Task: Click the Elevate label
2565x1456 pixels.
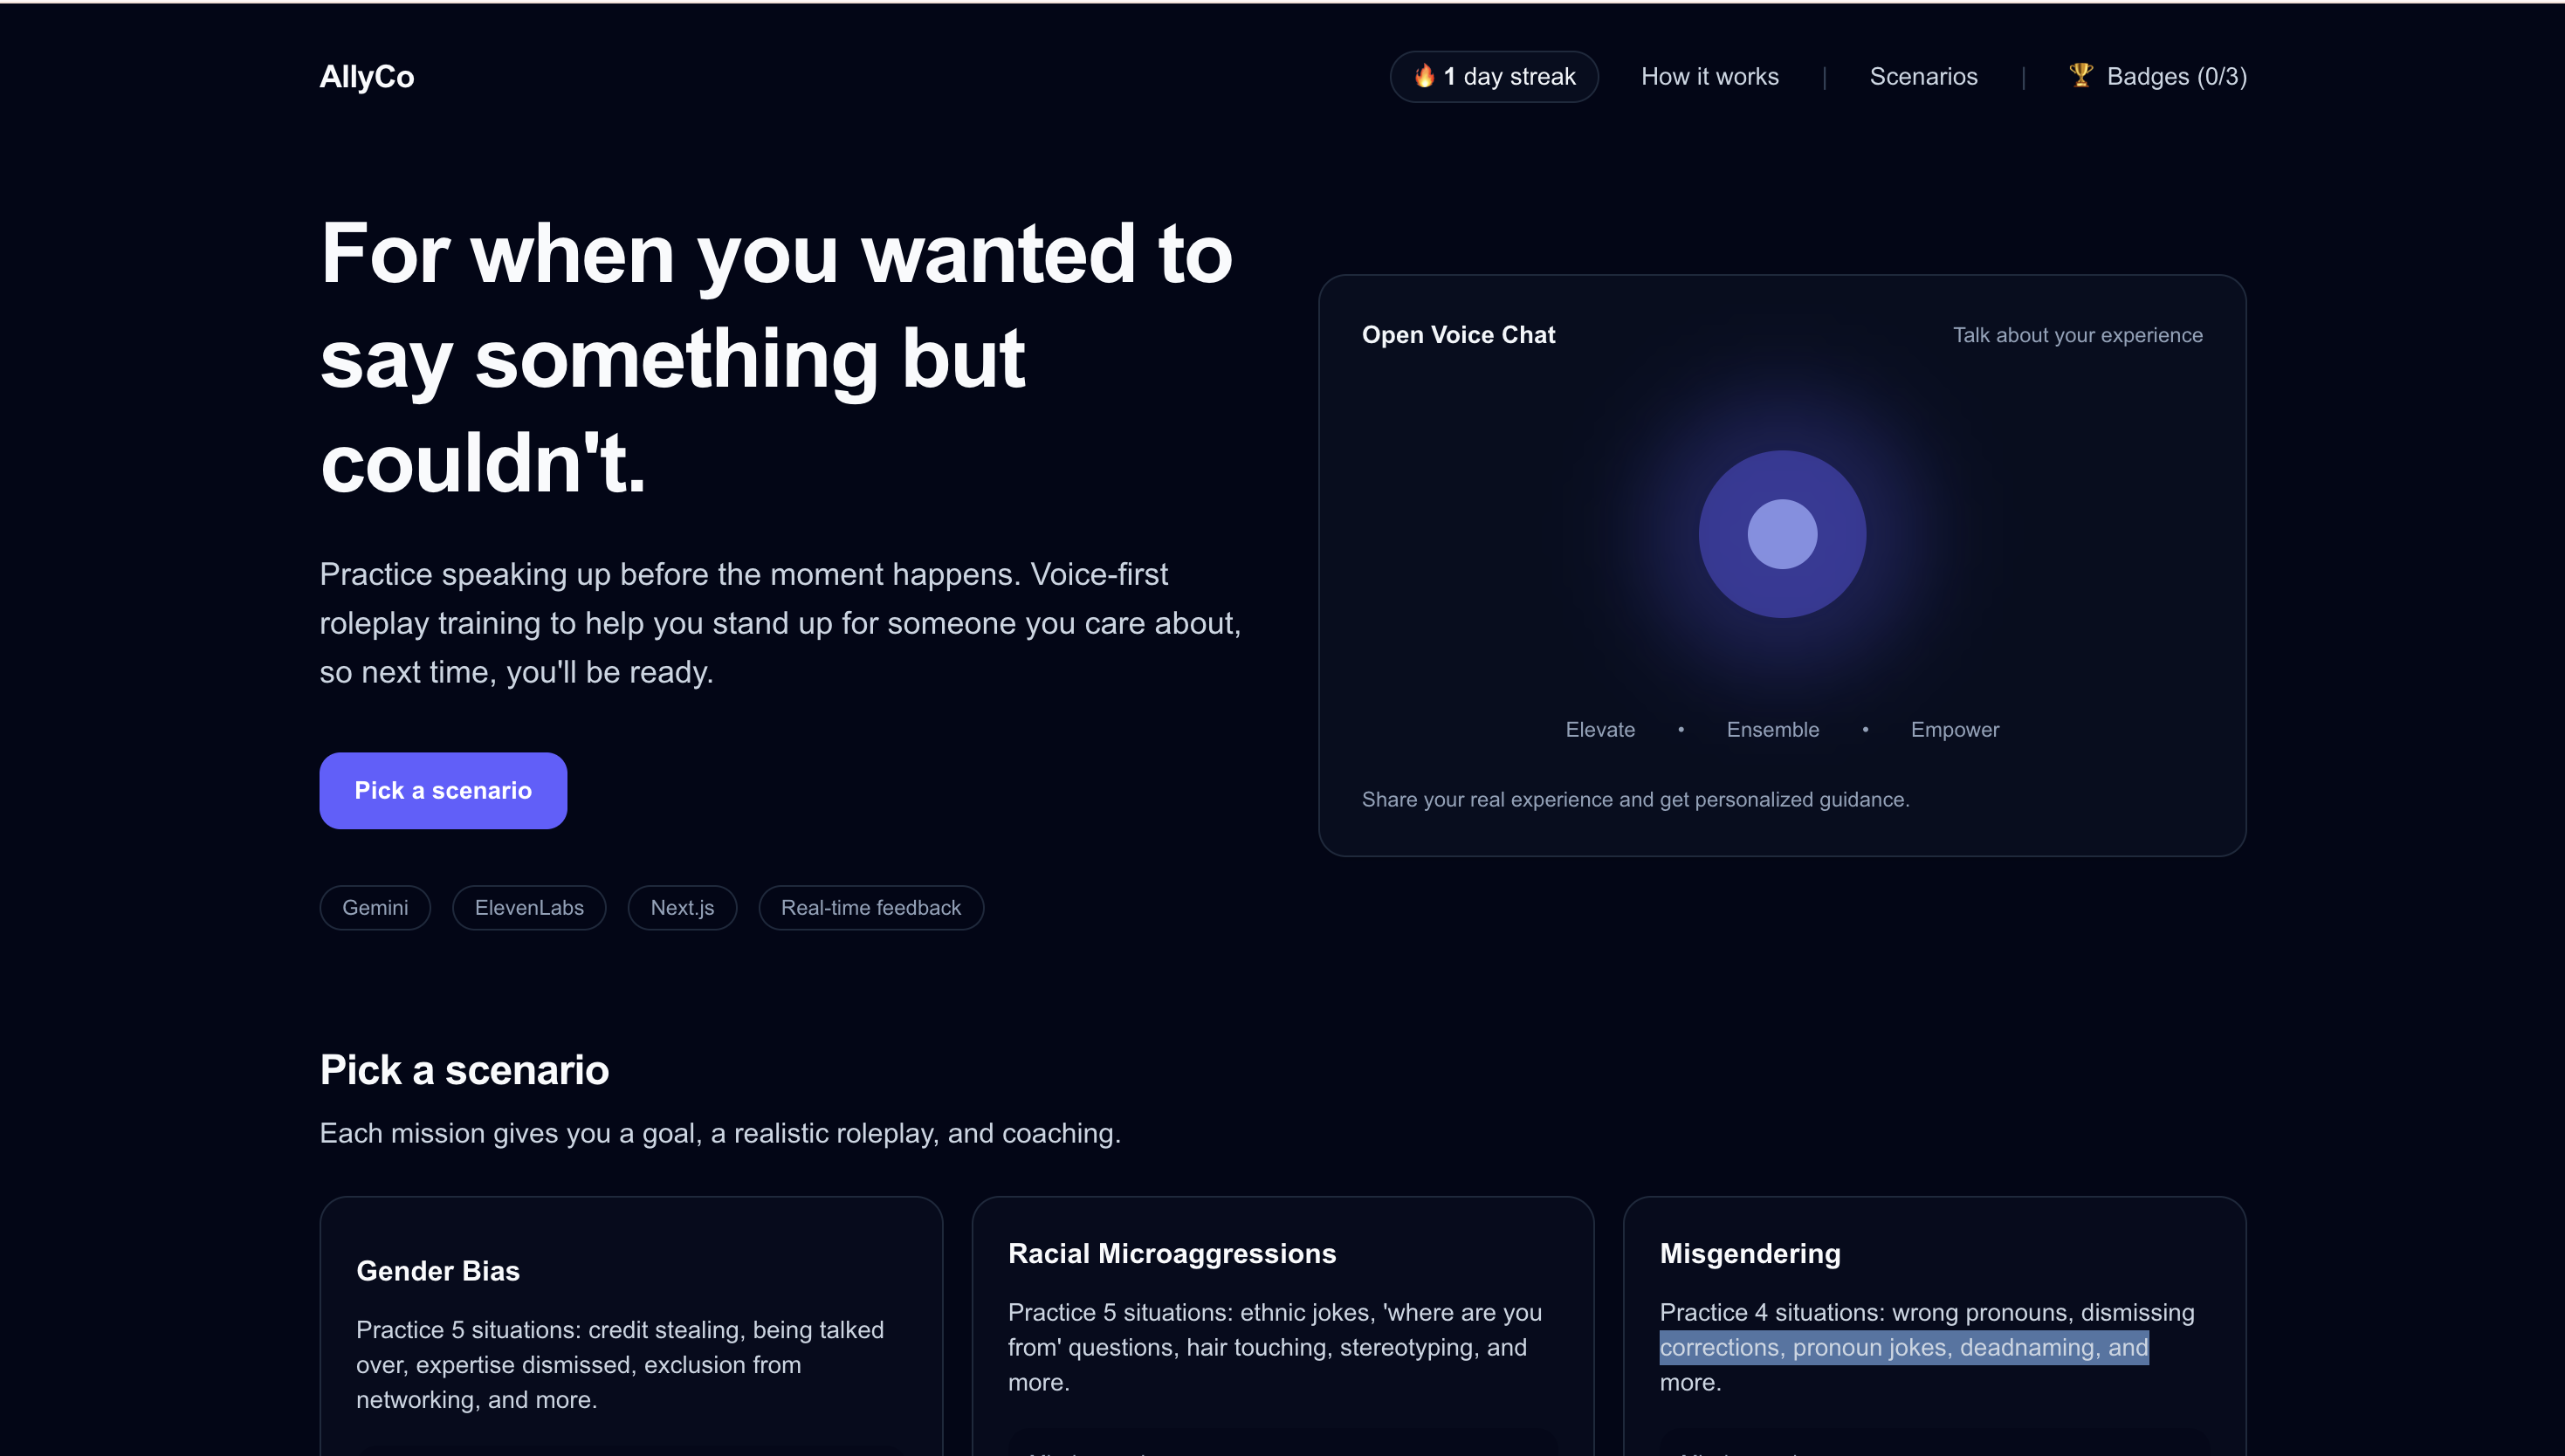Action: 1600,729
